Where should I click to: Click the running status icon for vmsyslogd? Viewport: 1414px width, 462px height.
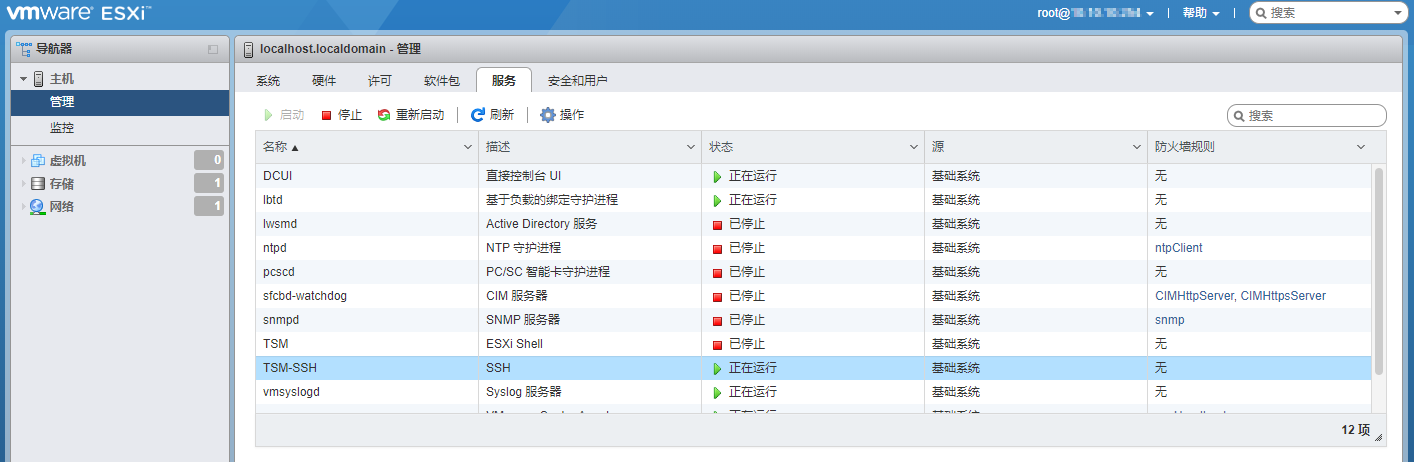[x=717, y=392]
